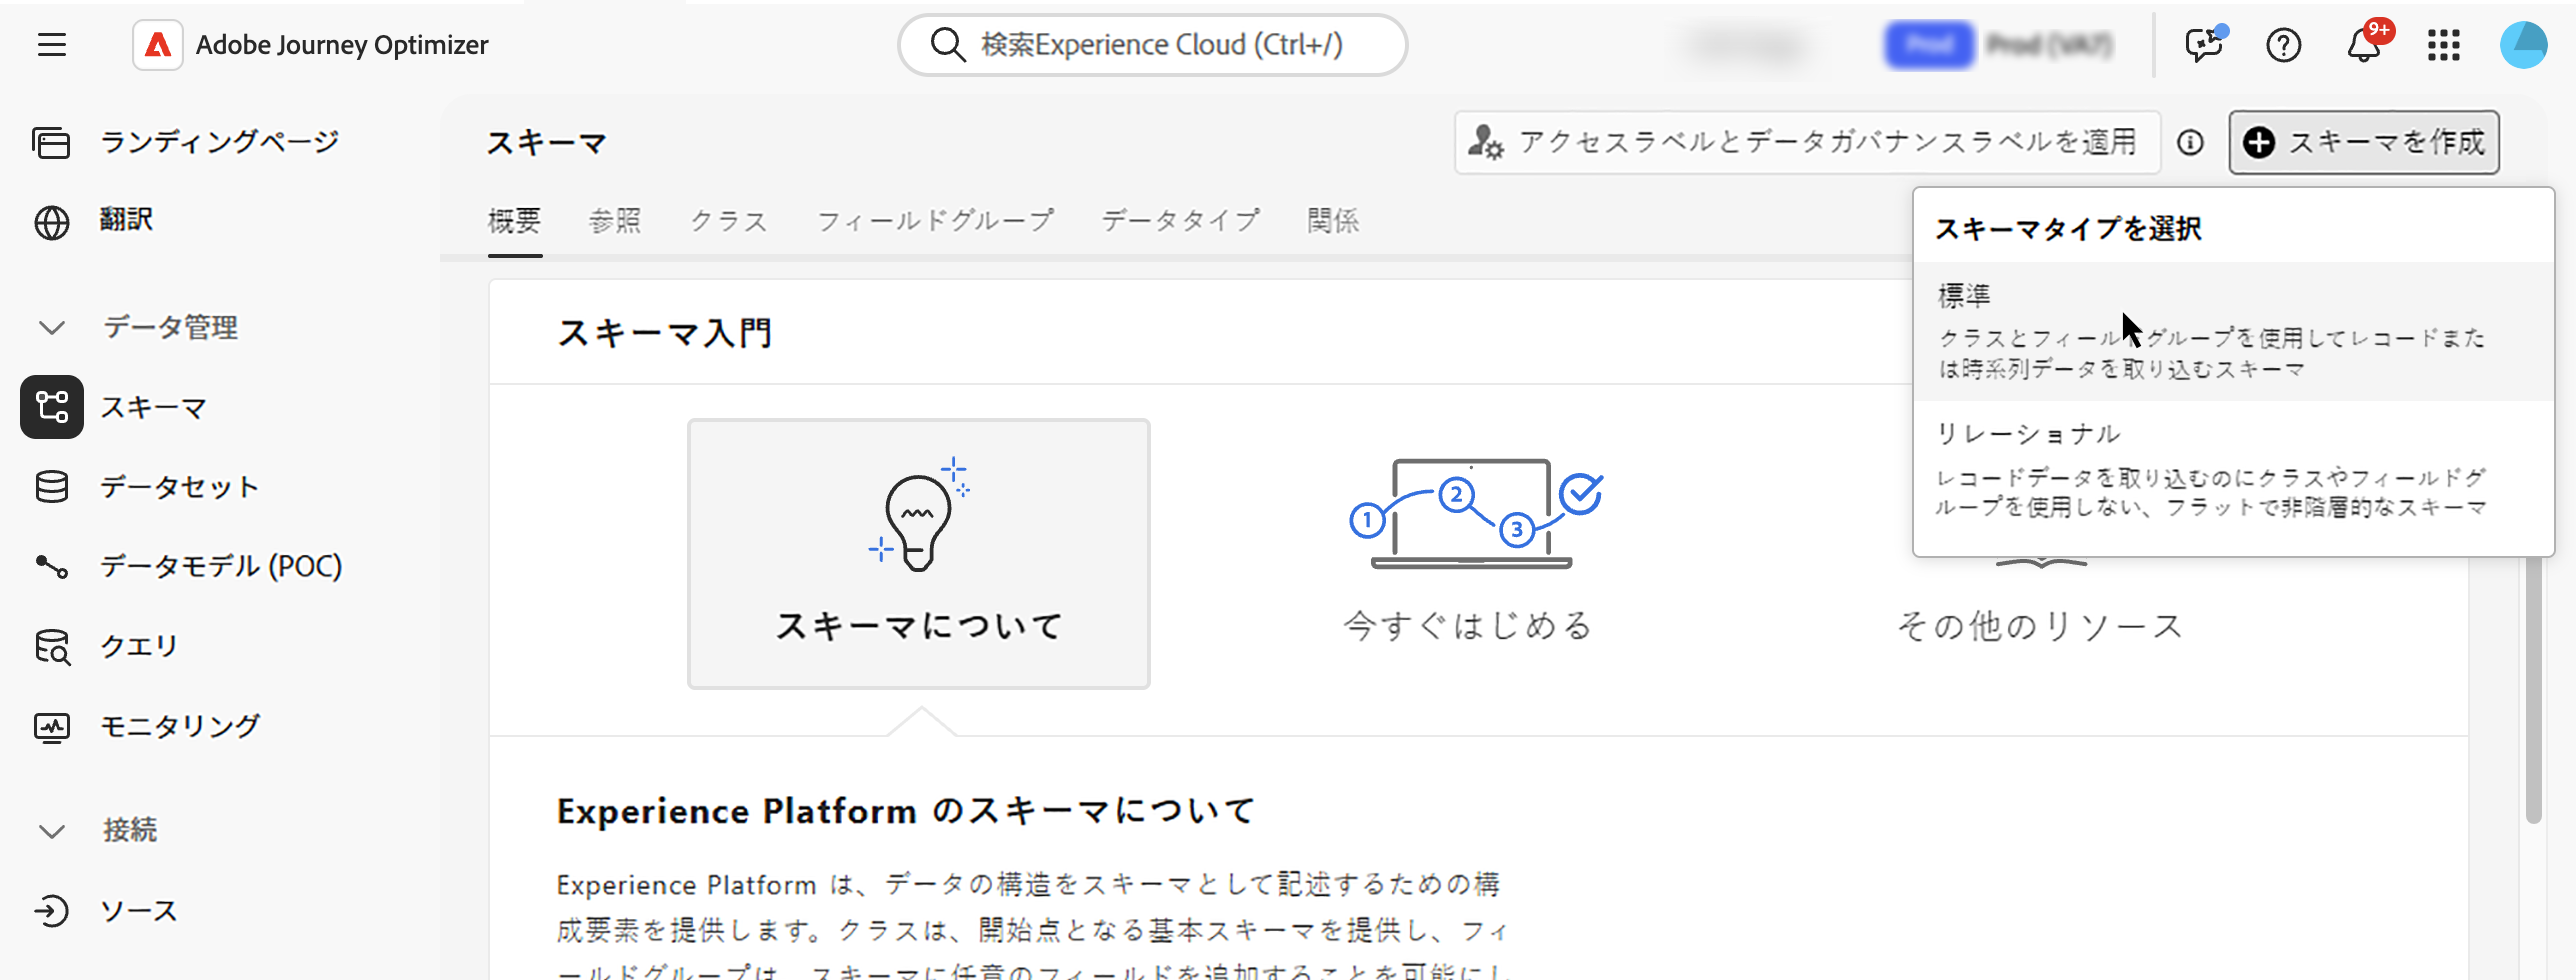Open the user profile avatar
This screenshot has width=2576, height=980.
click(x=2524, y=45)
